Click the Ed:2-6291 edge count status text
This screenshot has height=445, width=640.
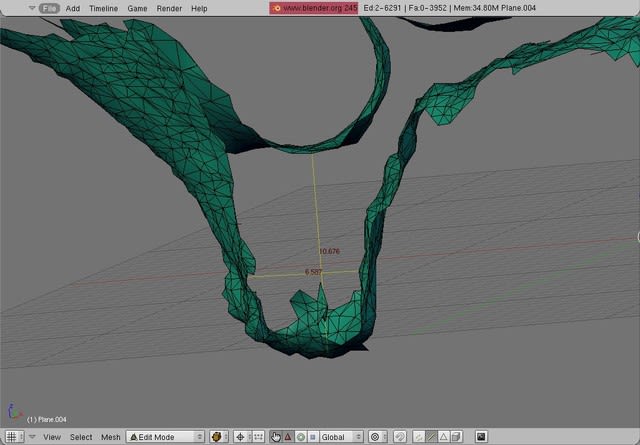click(x=382, y=8)
